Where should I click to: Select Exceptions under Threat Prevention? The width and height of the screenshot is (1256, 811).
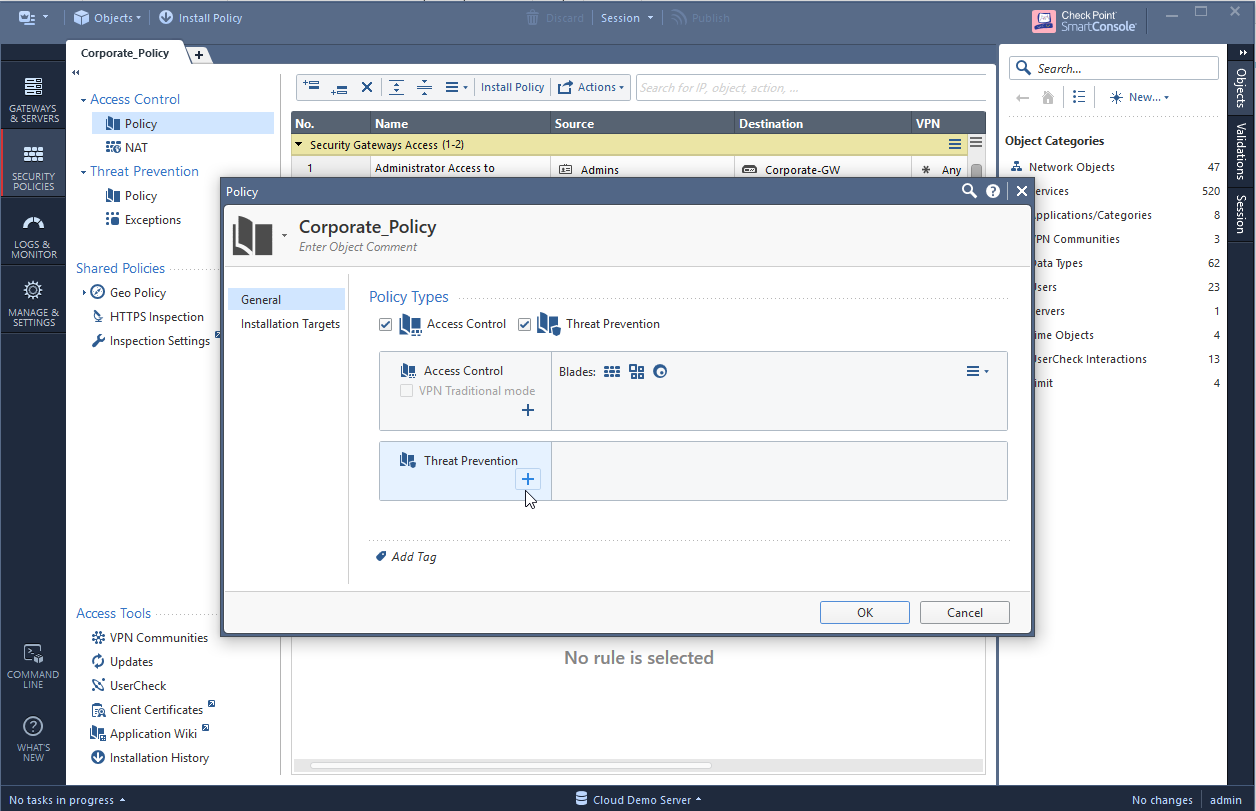click(x=144, y=220)
